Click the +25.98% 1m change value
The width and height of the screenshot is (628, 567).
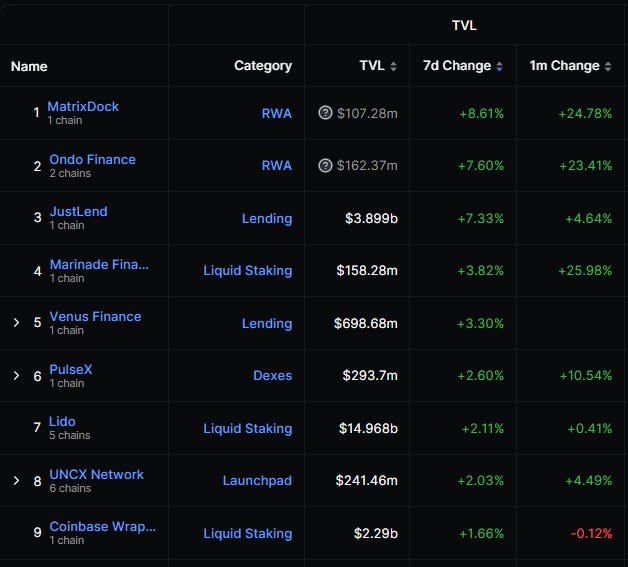coord(585,271)
